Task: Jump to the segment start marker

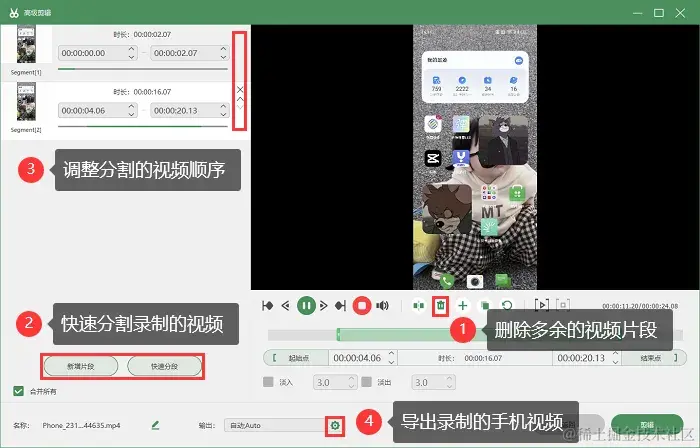Action: click(x=267, y=306)
